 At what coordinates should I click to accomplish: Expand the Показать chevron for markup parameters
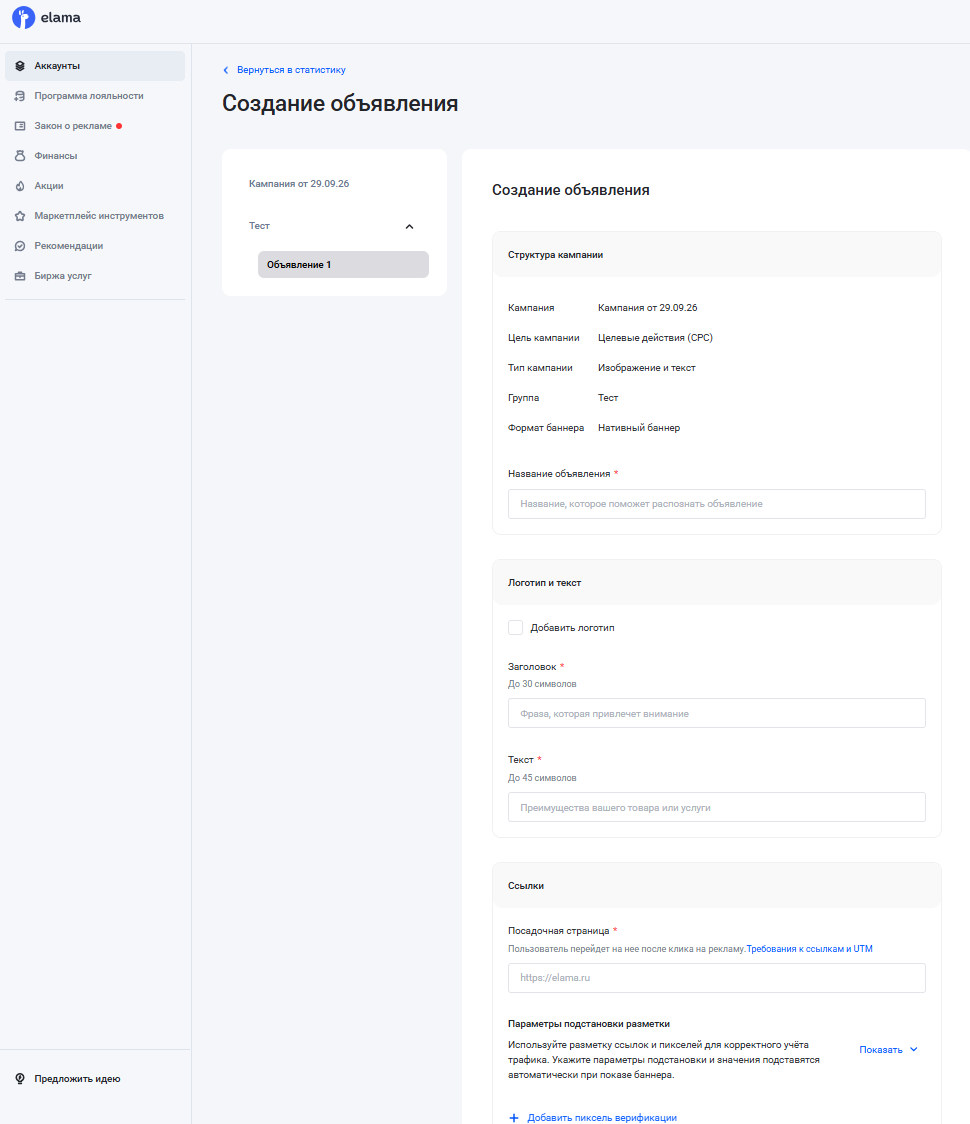tap(914, 1049)
